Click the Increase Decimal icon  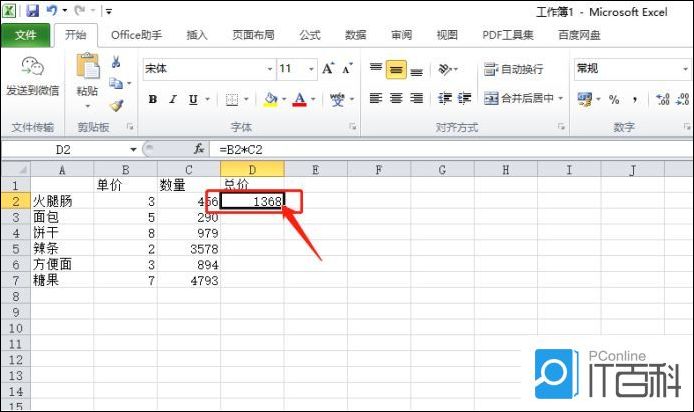pyautogui.click(x=663, y=99)
